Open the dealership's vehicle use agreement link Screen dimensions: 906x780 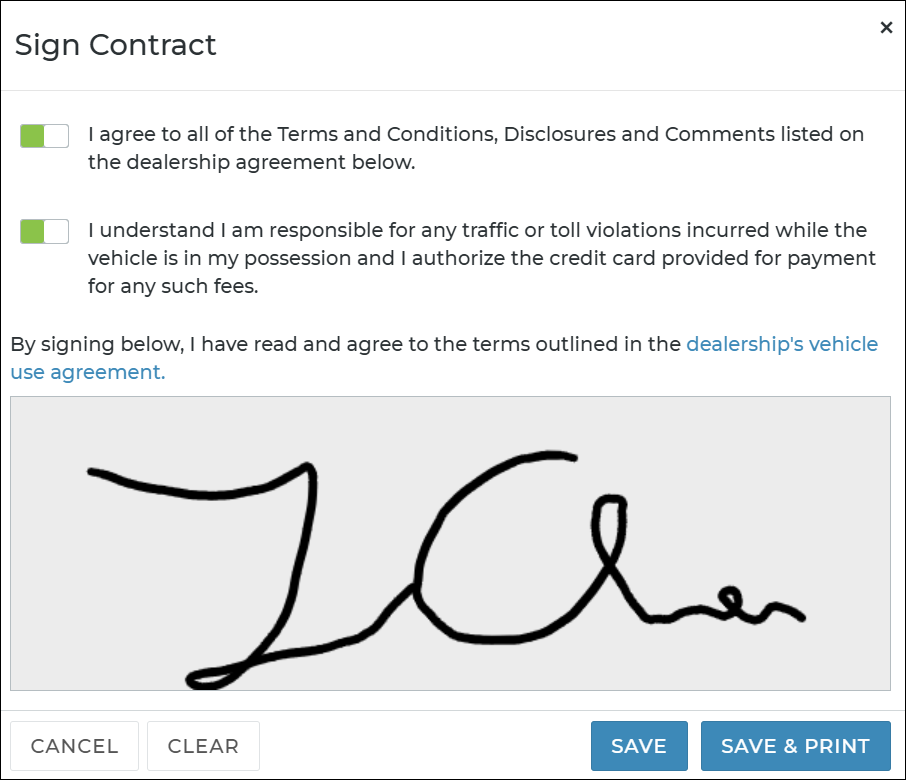(781, 344)
